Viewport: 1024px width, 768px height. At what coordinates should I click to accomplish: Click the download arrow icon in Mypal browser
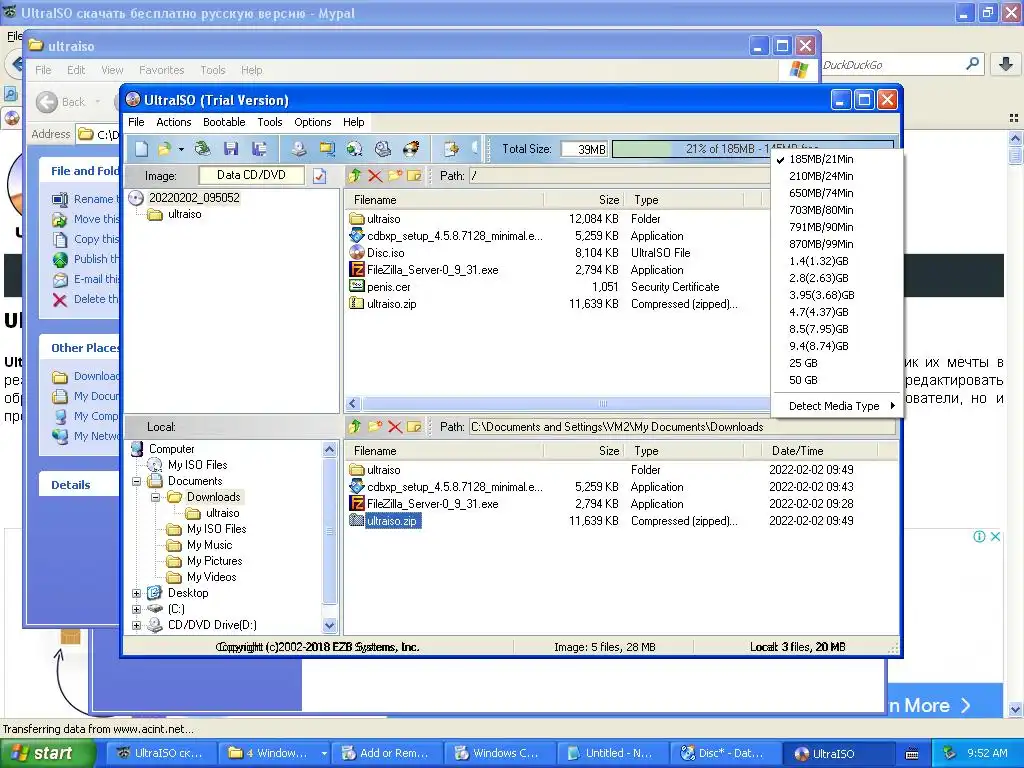pos(1006,64)
